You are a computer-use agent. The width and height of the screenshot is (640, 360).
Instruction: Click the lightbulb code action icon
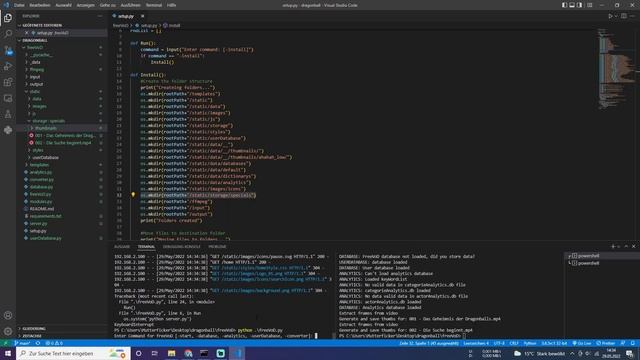point(133,195)
